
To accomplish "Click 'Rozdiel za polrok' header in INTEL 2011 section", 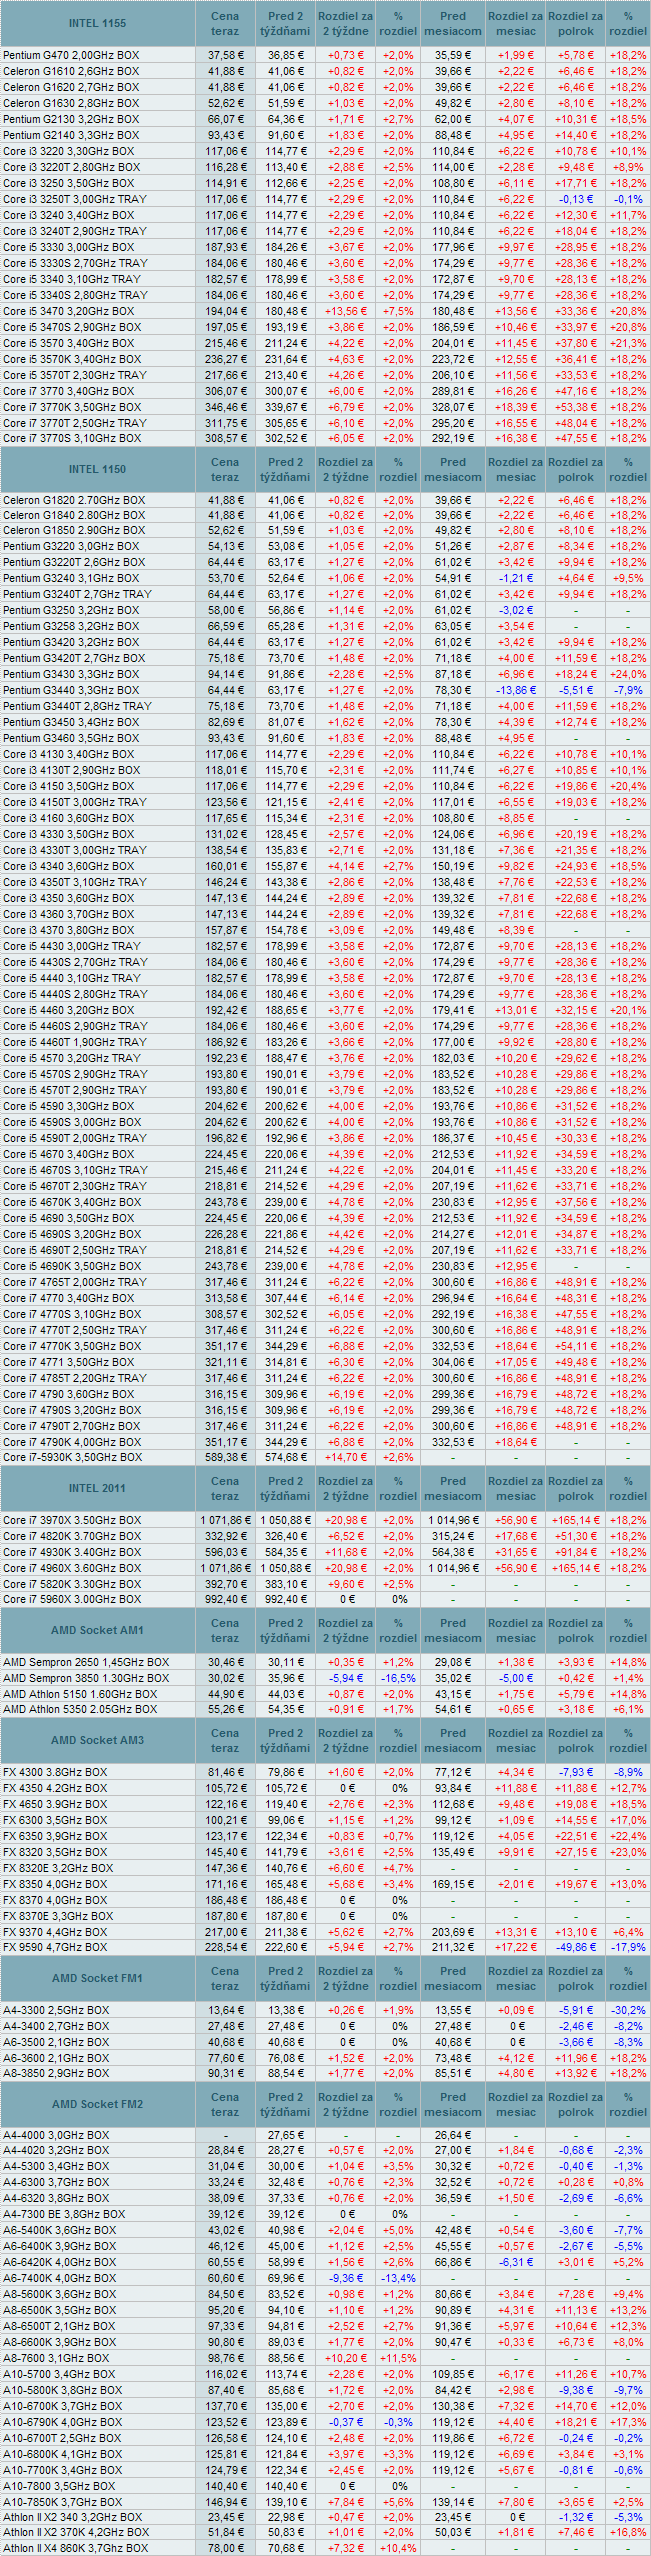I will 576,1488.
